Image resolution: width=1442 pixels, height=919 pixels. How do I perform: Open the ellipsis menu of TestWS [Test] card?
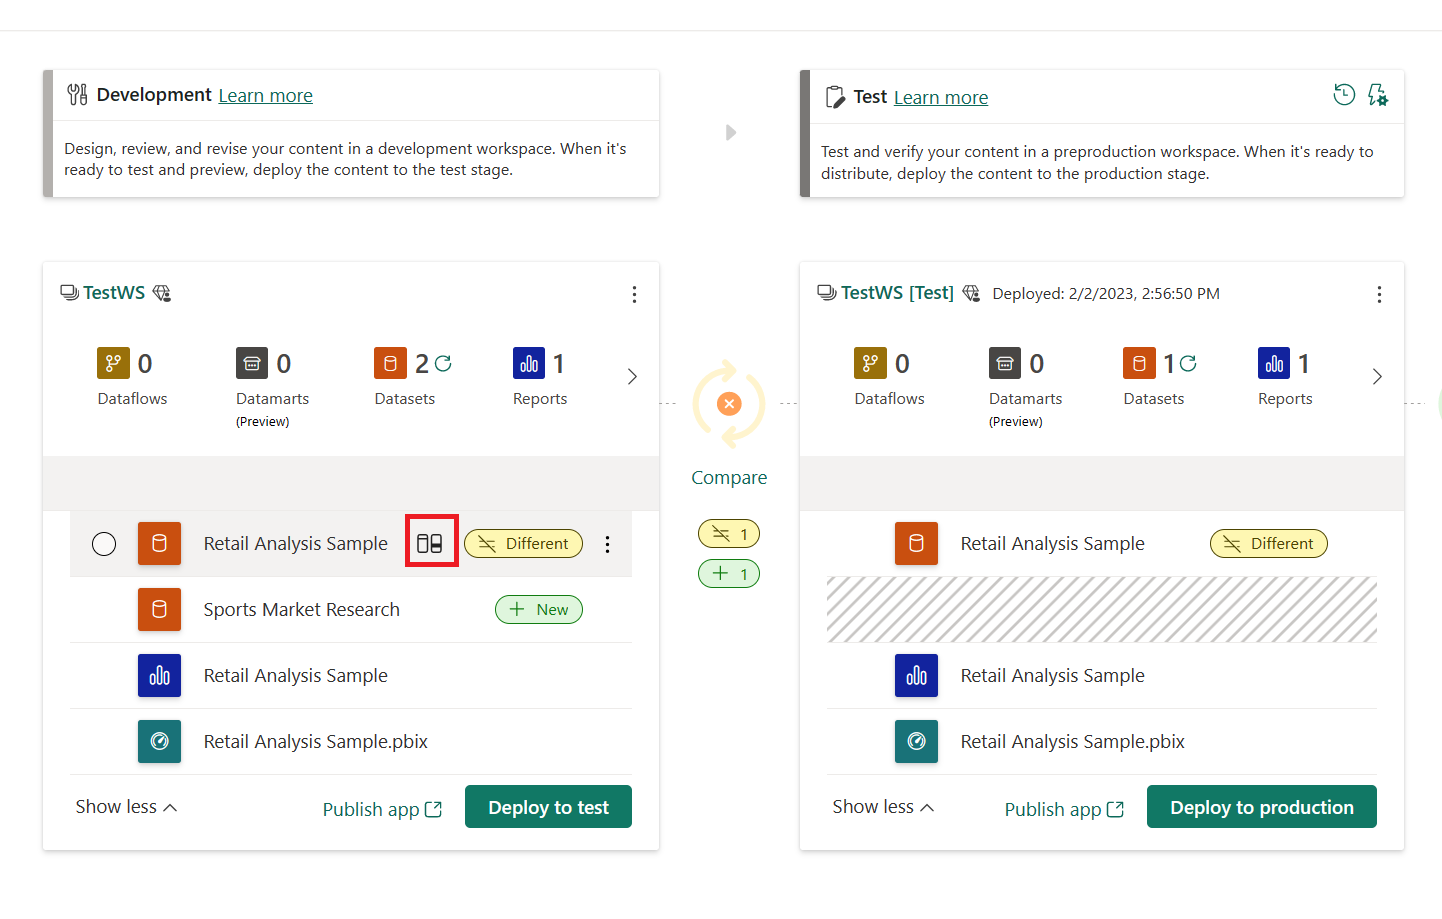pyautogui.click(x=1379, y=294)
